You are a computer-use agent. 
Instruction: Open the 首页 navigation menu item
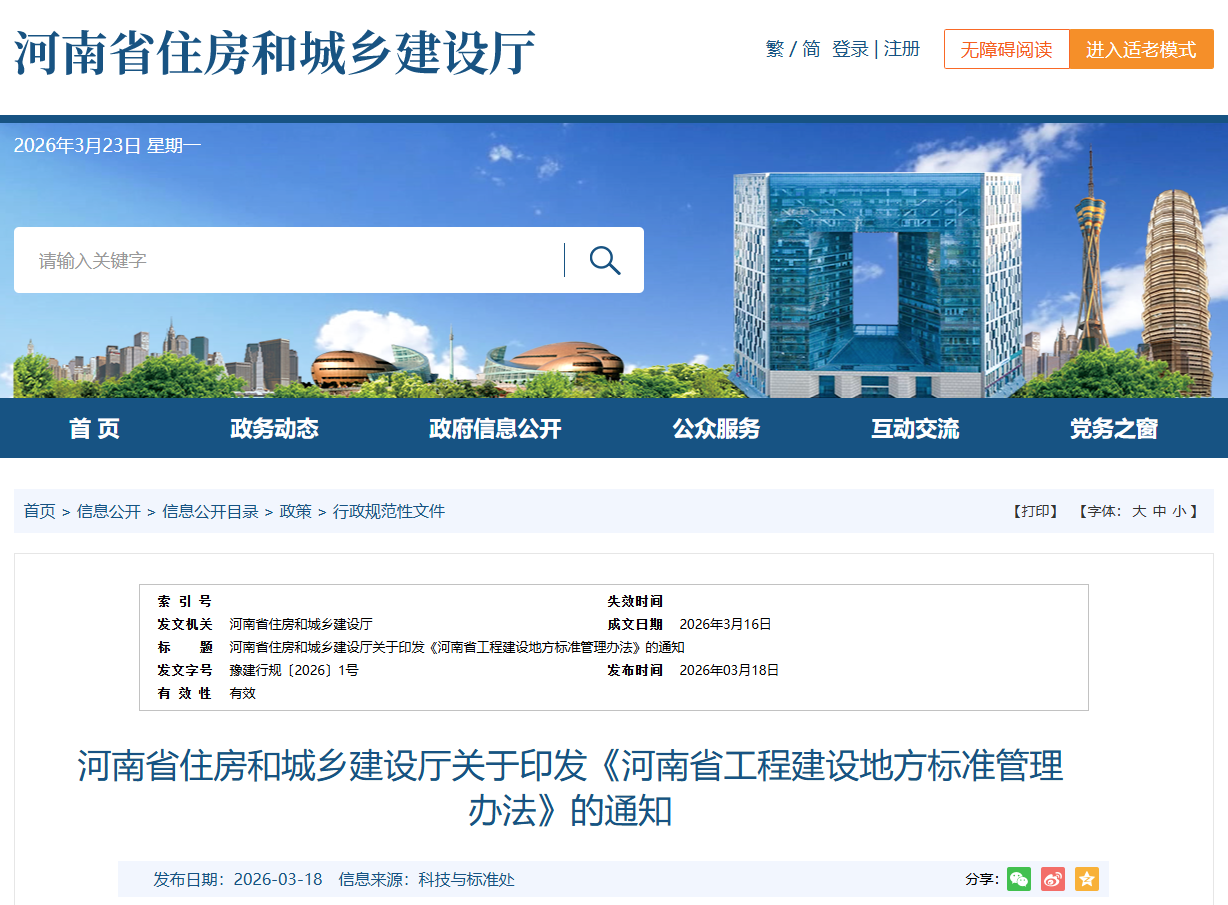tap(93, 428)
